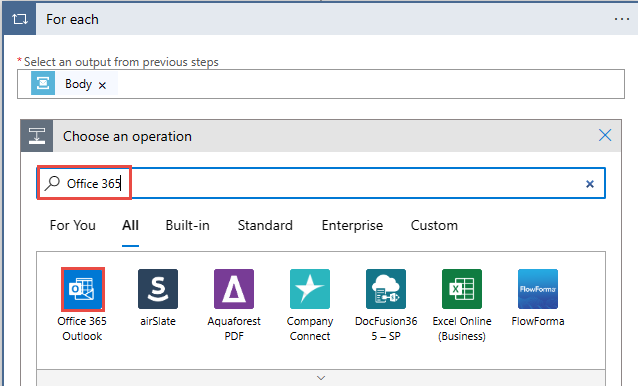Click the For each loop icon
Screen dimensions: 638x386
(20, 19)
